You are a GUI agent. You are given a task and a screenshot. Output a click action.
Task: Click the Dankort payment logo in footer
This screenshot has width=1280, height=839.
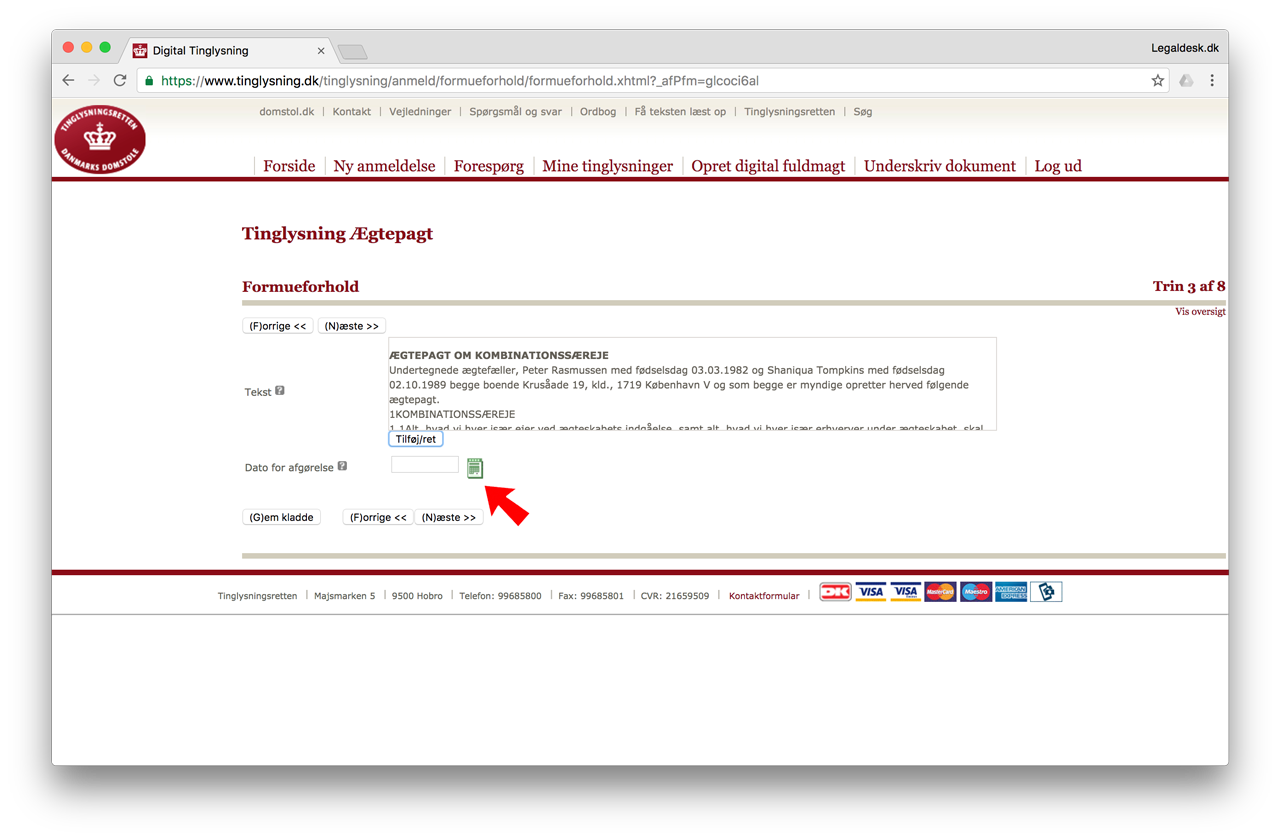pyautogui.click(x=835, y=592)
